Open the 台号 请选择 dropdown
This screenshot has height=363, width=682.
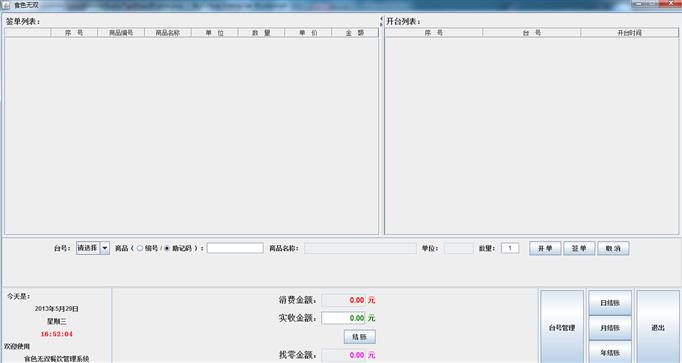(93, 248)
